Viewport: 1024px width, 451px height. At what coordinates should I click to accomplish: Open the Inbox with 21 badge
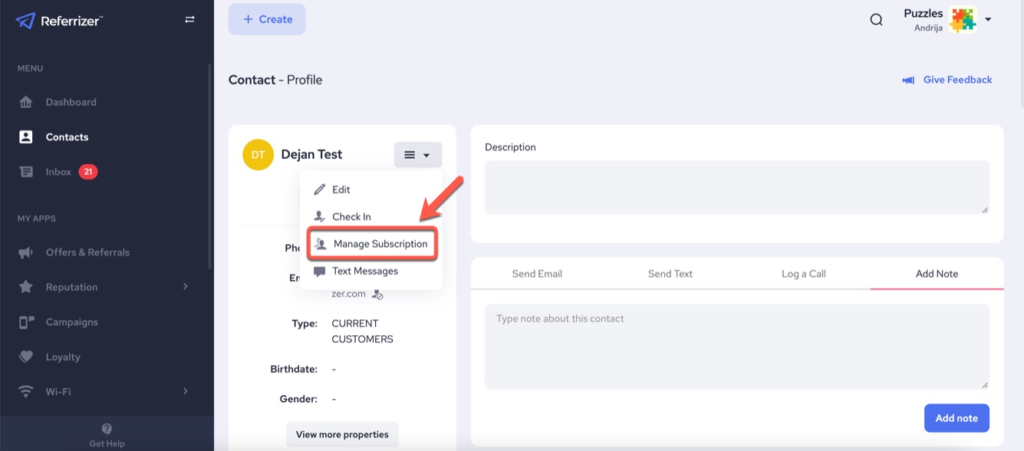[59, 172]
